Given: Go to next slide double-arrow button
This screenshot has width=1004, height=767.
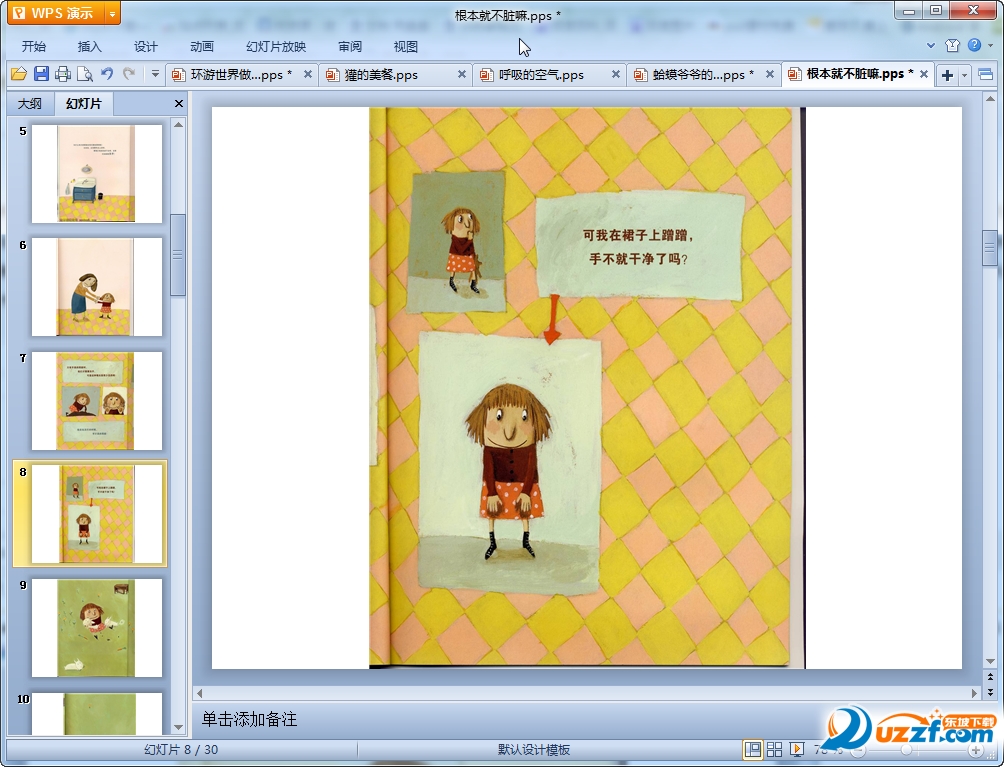Looking at the screenshot, I should (990, 692).
